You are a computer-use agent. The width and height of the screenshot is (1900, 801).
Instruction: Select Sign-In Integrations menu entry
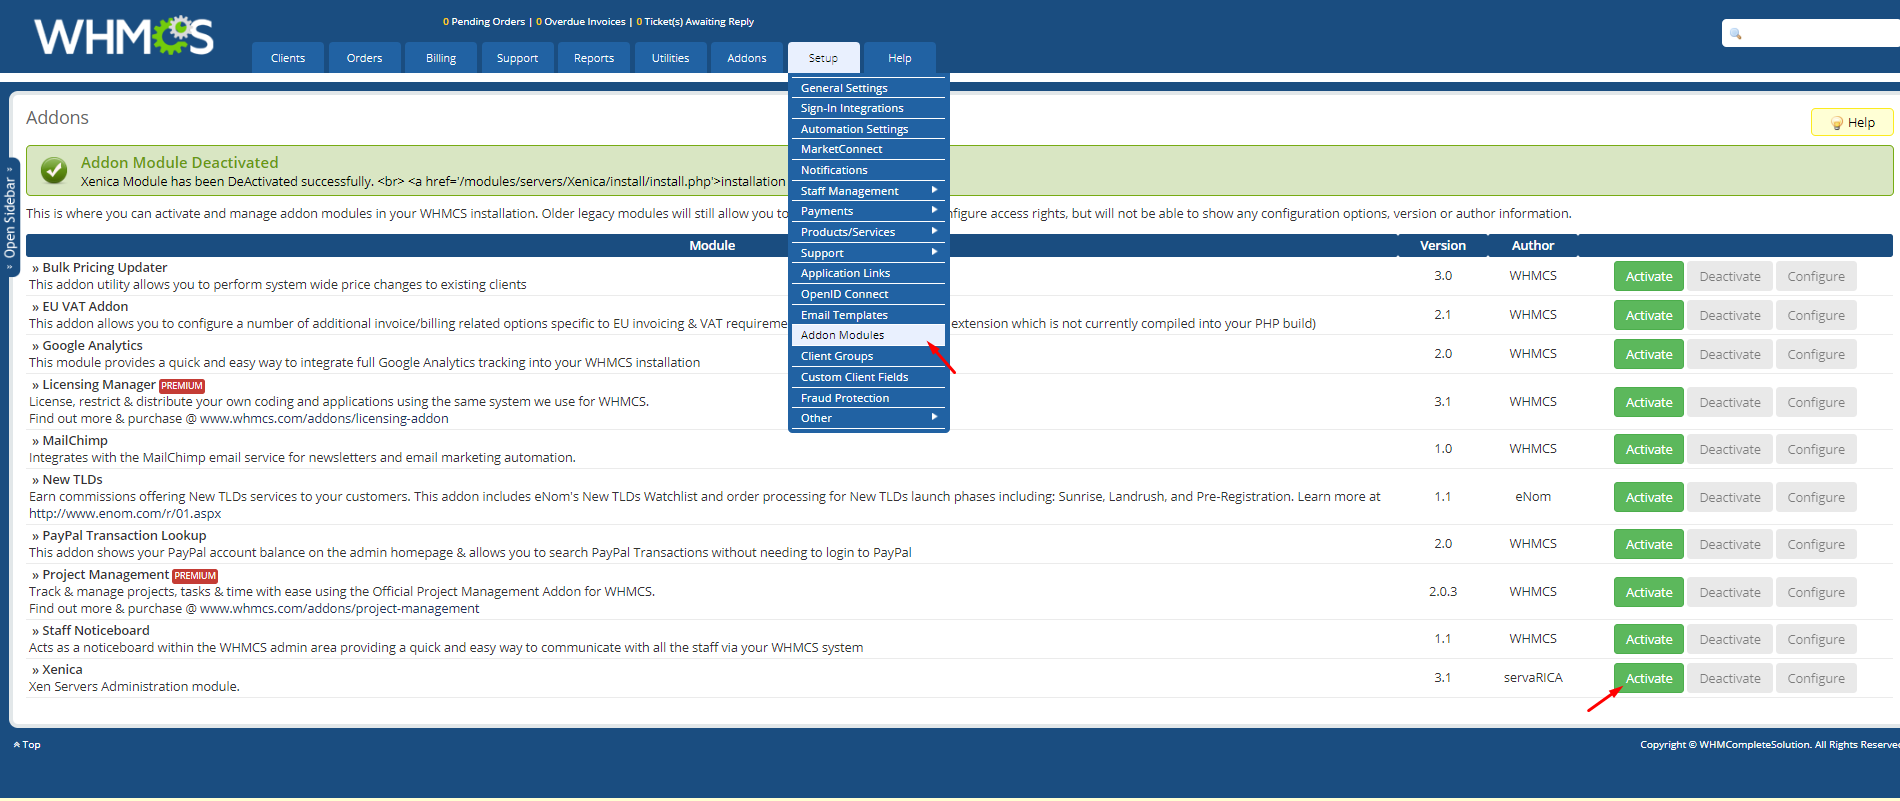868,108
